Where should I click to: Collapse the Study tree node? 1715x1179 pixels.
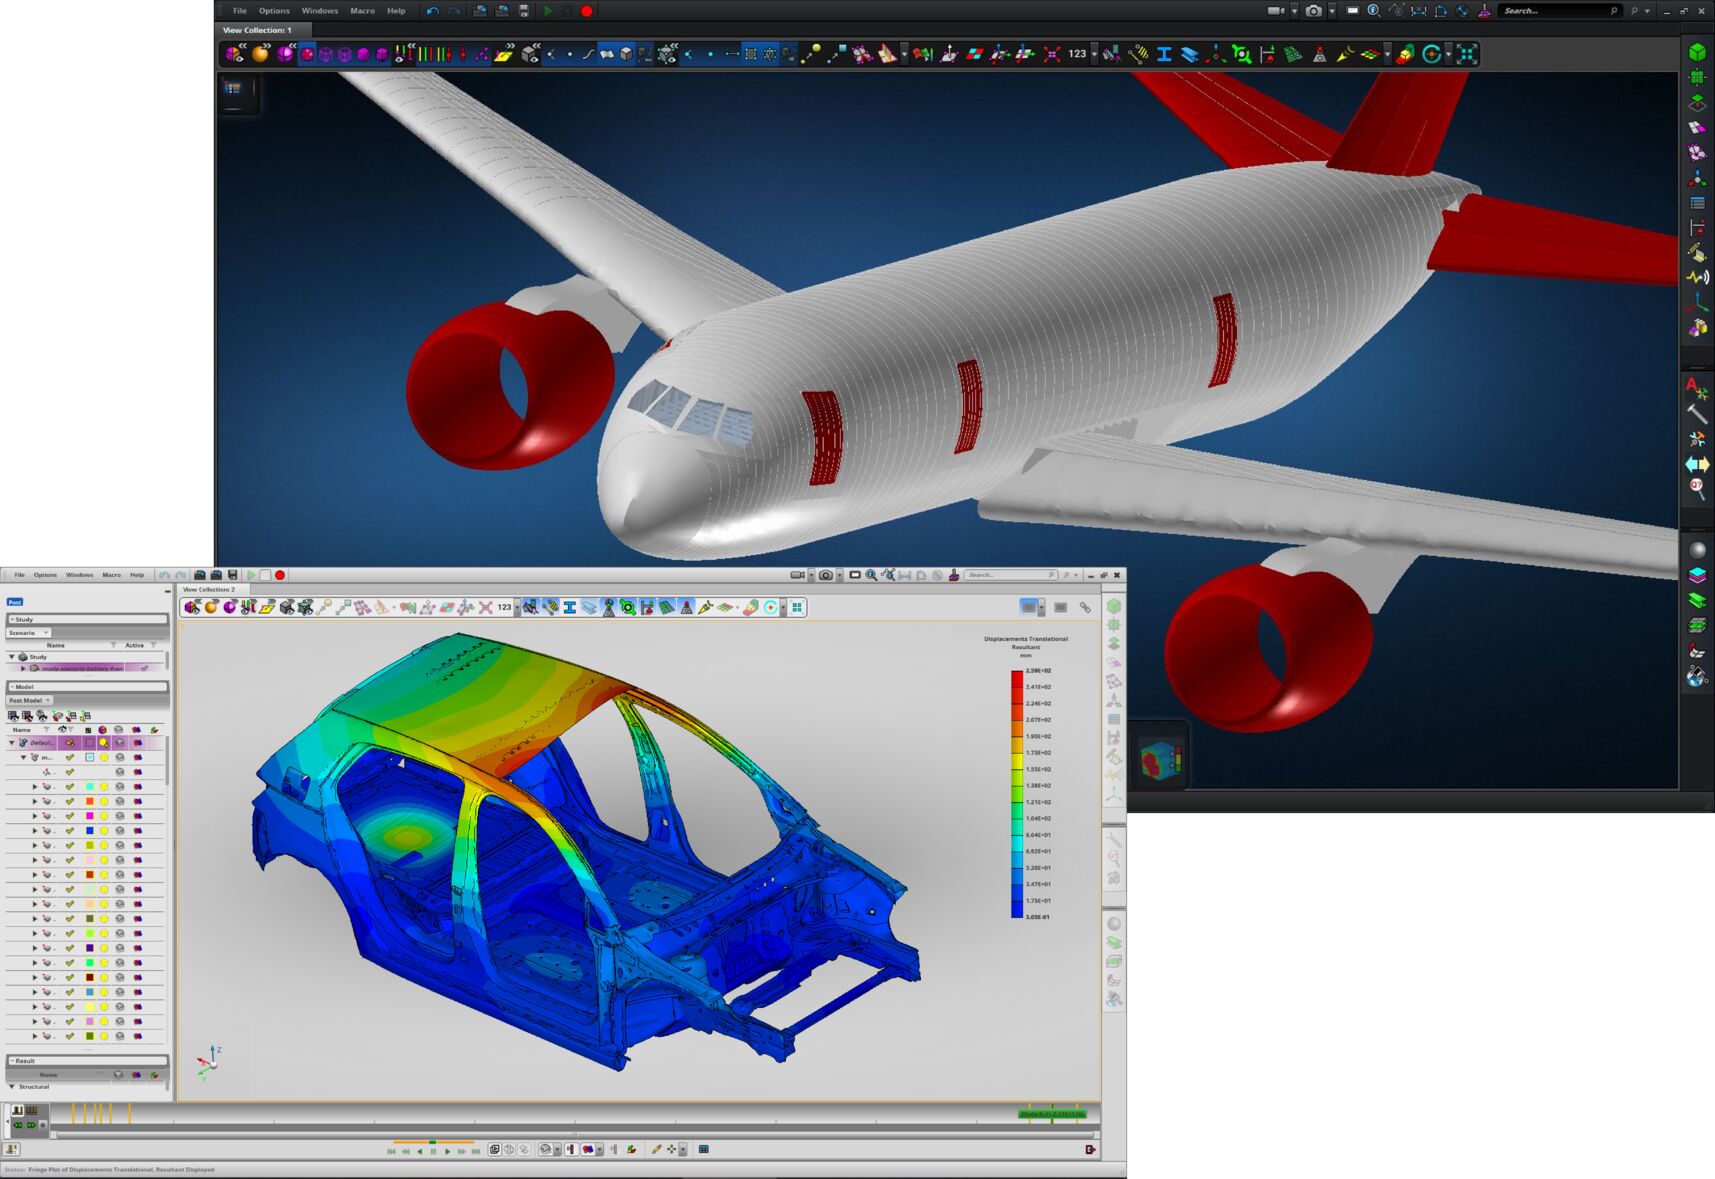[12, 657]
